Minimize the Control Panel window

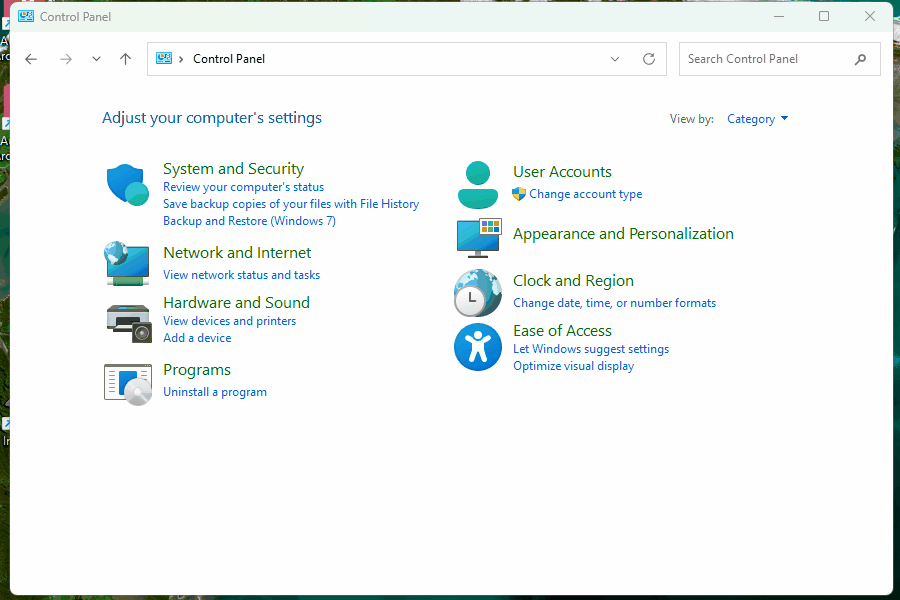point(778,16)
